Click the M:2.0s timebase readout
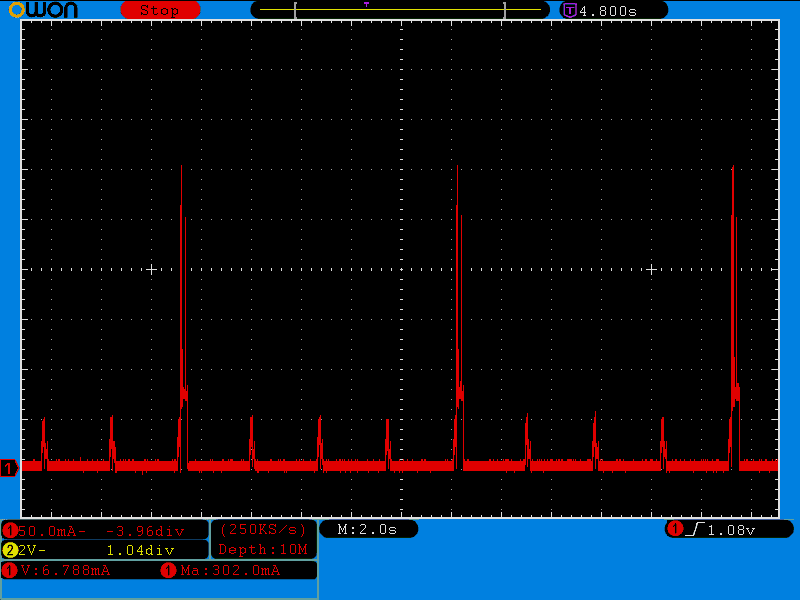Viewport: 800px width, 600px height. tap(367, 529)
